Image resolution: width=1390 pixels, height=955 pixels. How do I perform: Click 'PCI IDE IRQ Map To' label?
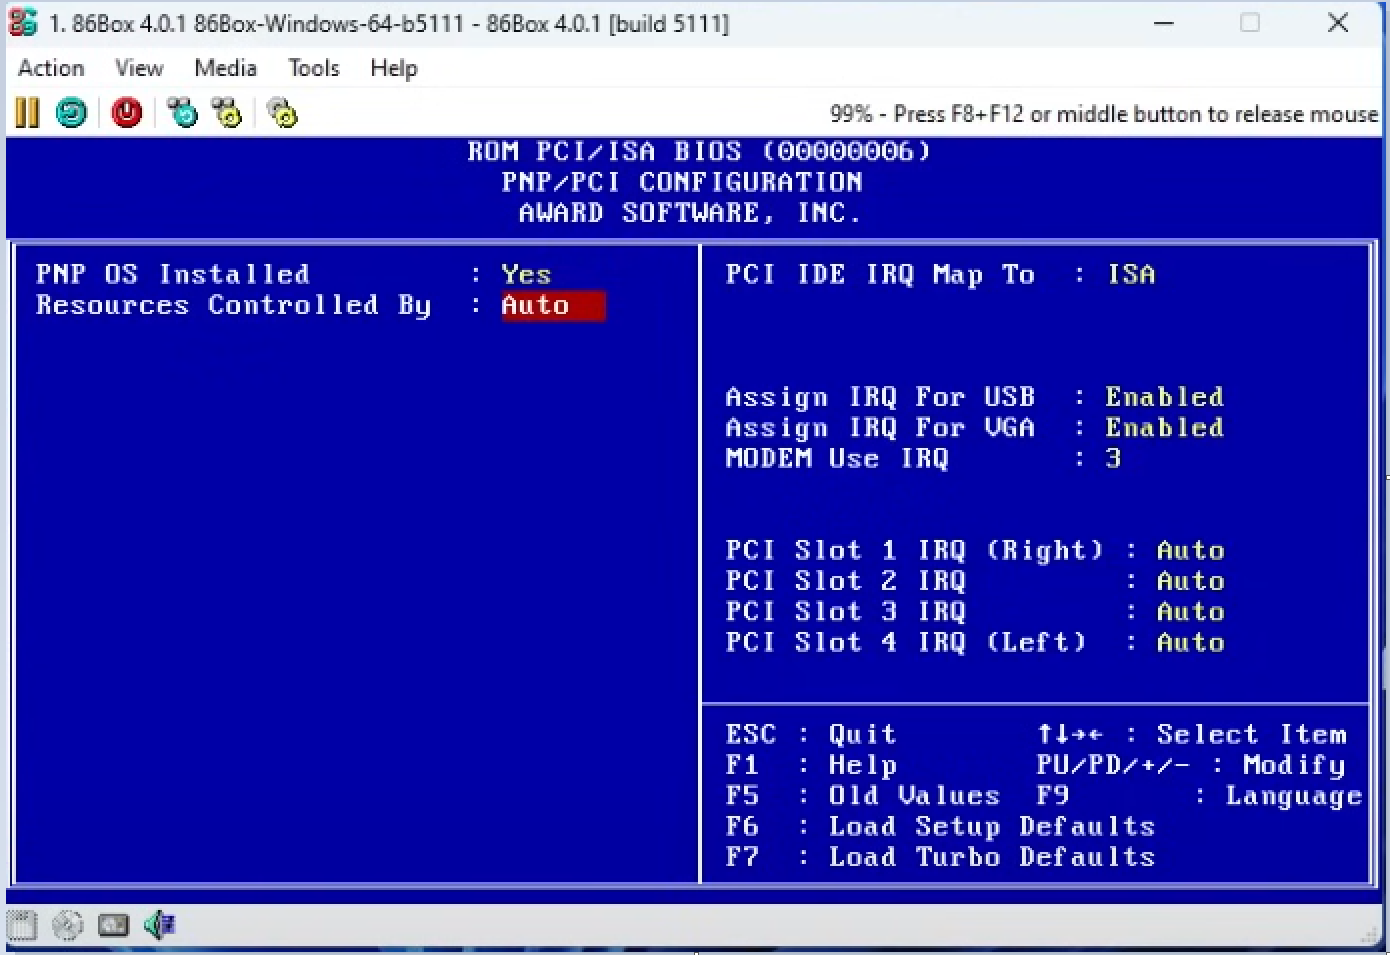coord(880,274)
